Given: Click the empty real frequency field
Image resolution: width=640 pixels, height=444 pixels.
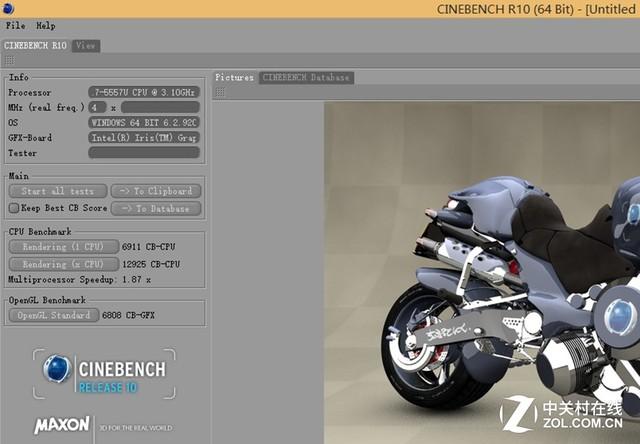Looking at the screenshot, I should coord(160,107).
